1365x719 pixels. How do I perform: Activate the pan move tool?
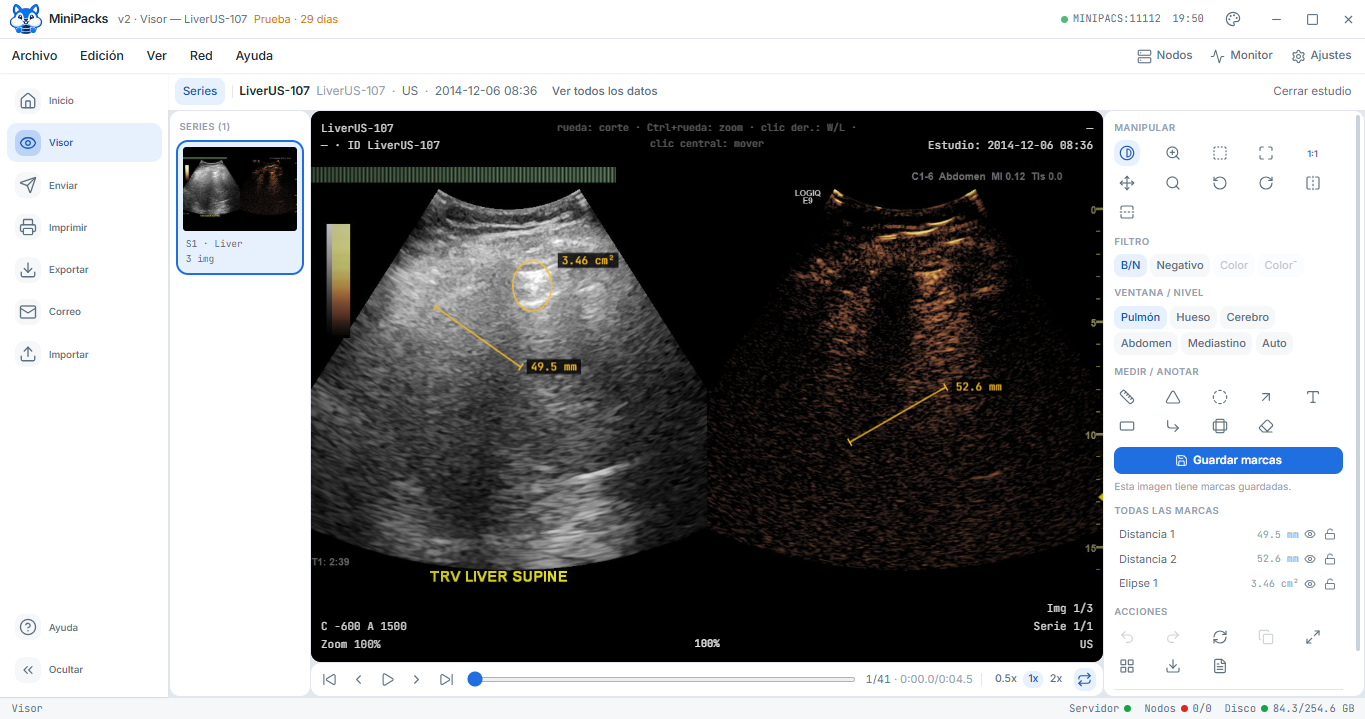[x=1127, y=183]
